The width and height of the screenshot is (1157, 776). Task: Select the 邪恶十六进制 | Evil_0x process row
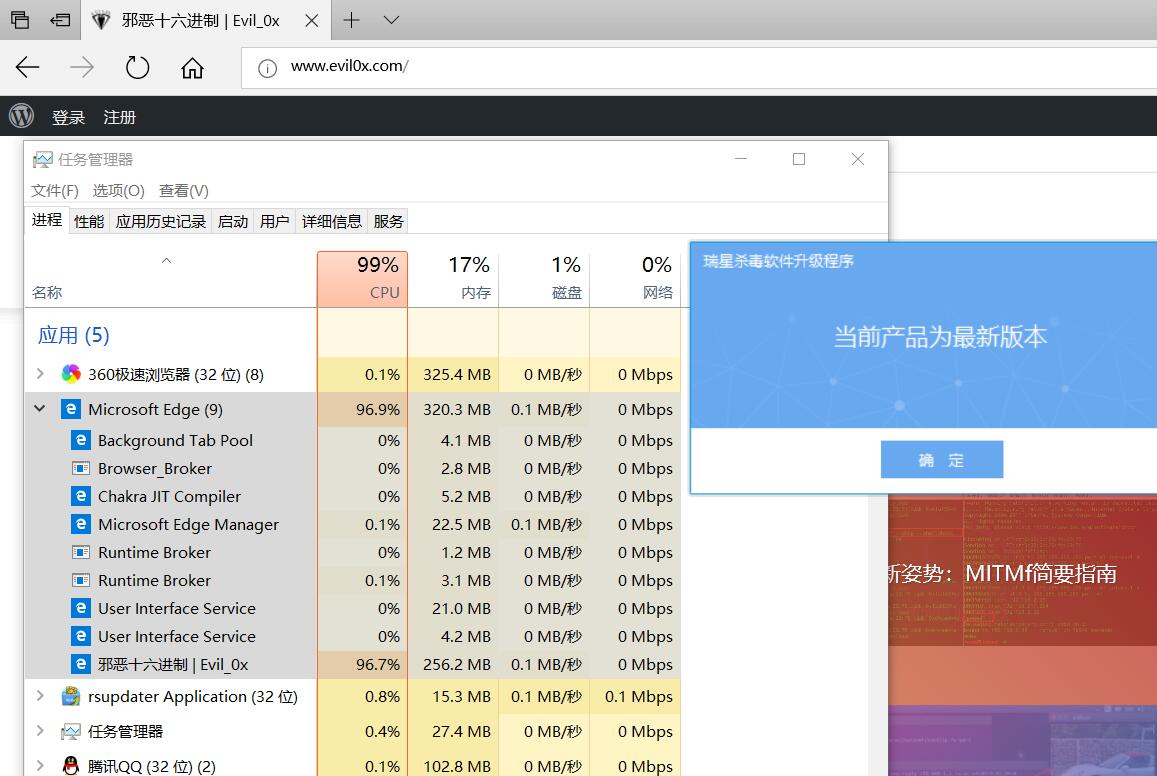click(353, 664)
